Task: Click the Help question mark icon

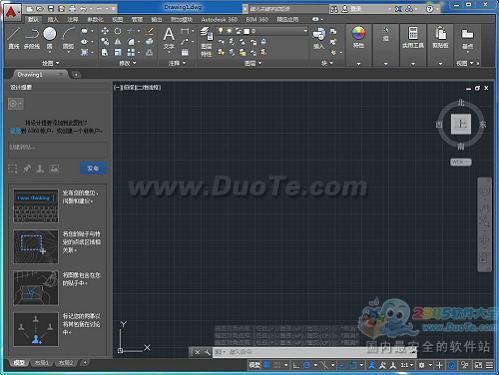Action: click(x=429, y=9)
